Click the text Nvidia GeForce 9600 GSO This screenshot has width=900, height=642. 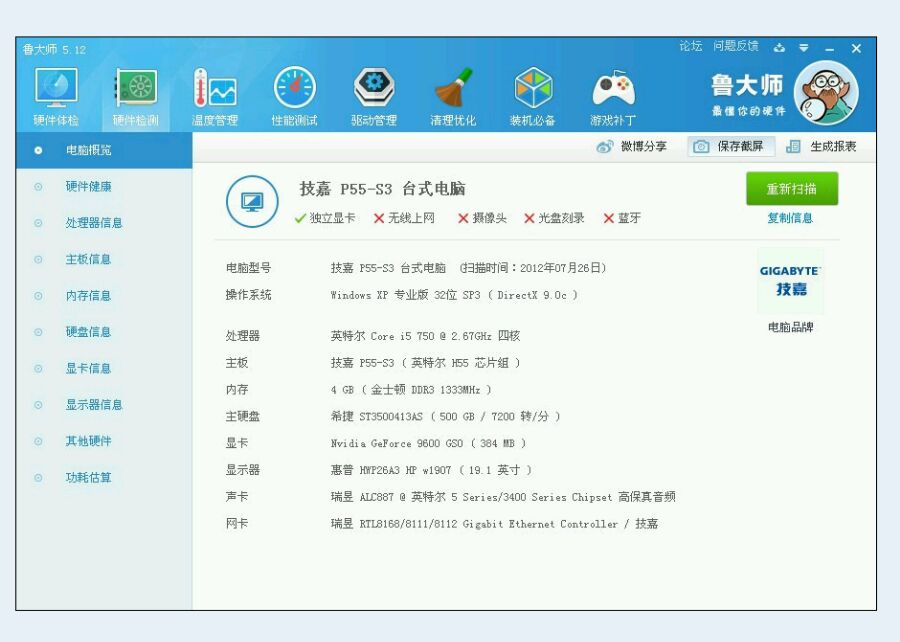pyautogui.click(x=397, y=443)
